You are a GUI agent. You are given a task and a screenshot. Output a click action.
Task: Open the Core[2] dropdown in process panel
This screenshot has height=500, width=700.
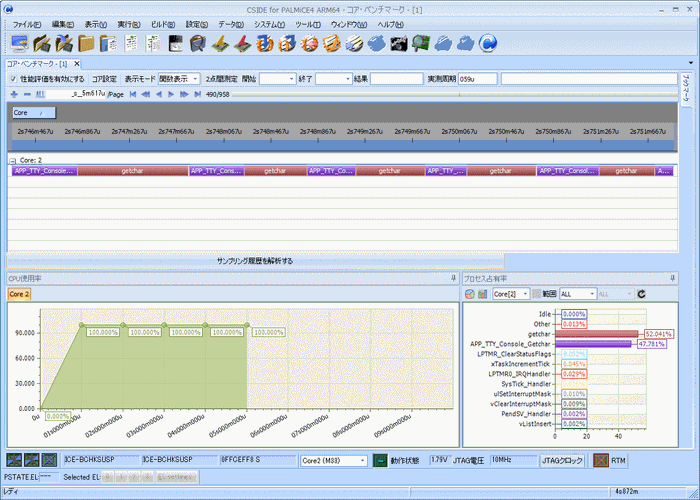click(511, 294)
